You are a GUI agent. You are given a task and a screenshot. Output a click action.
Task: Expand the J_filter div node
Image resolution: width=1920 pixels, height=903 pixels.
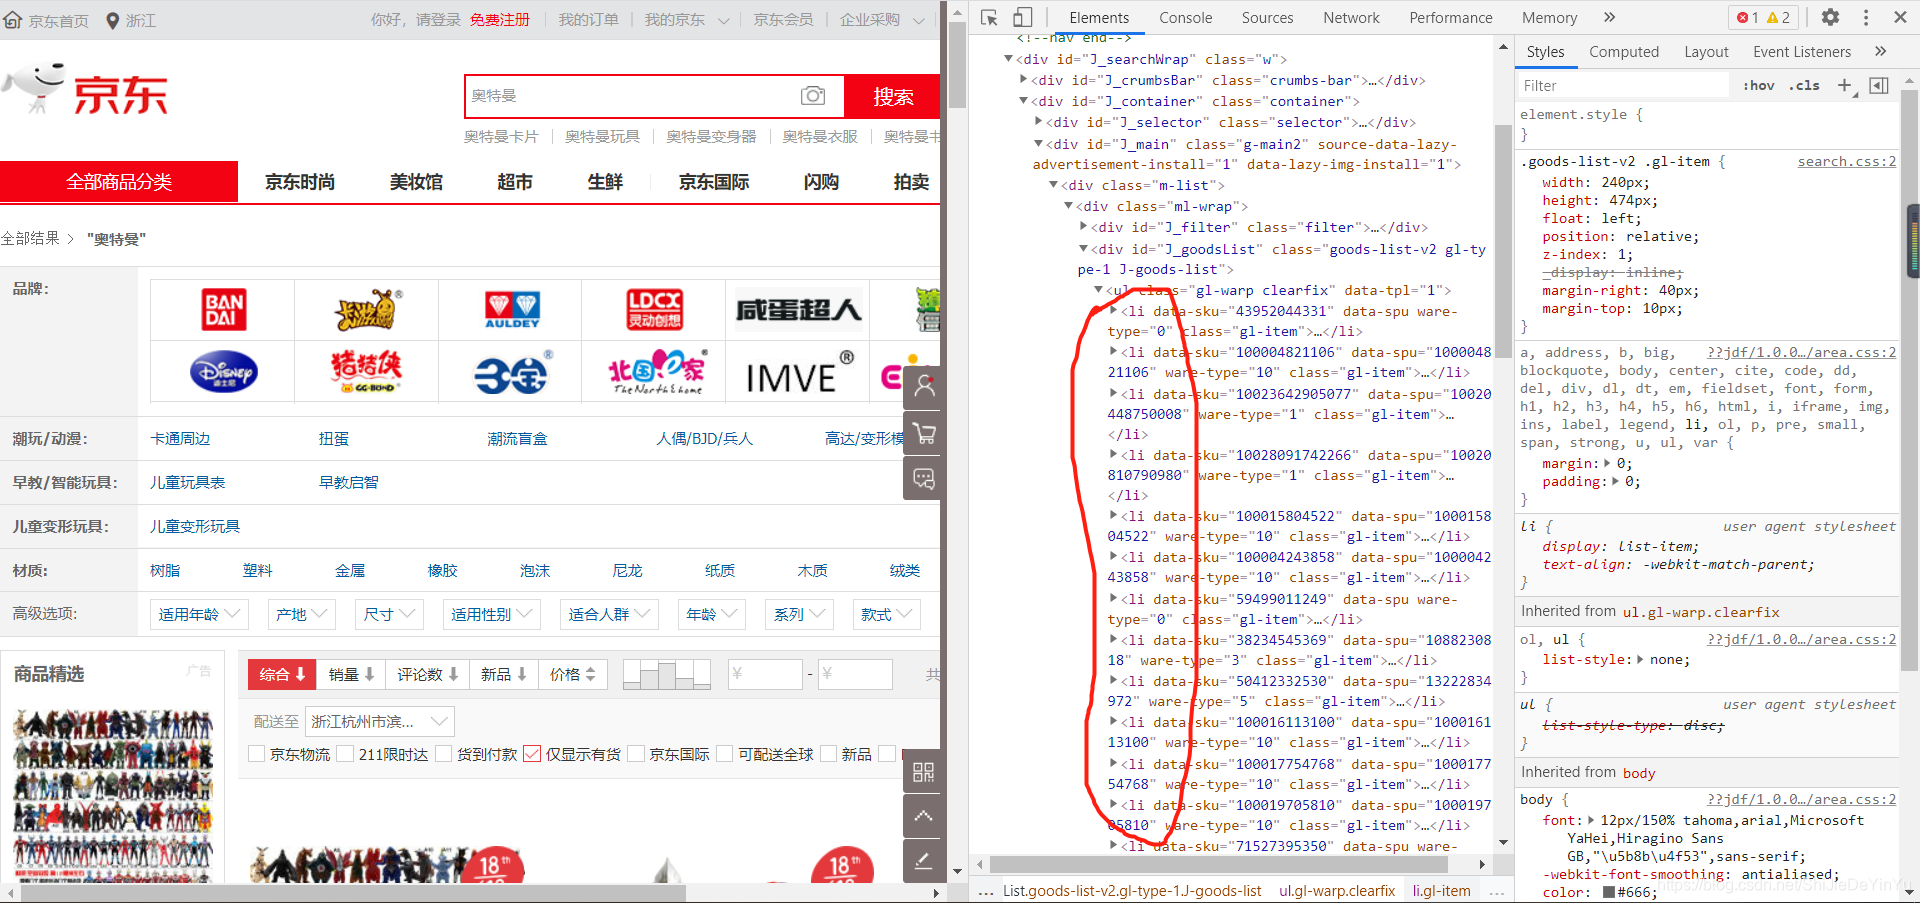tap(1082, 227)
